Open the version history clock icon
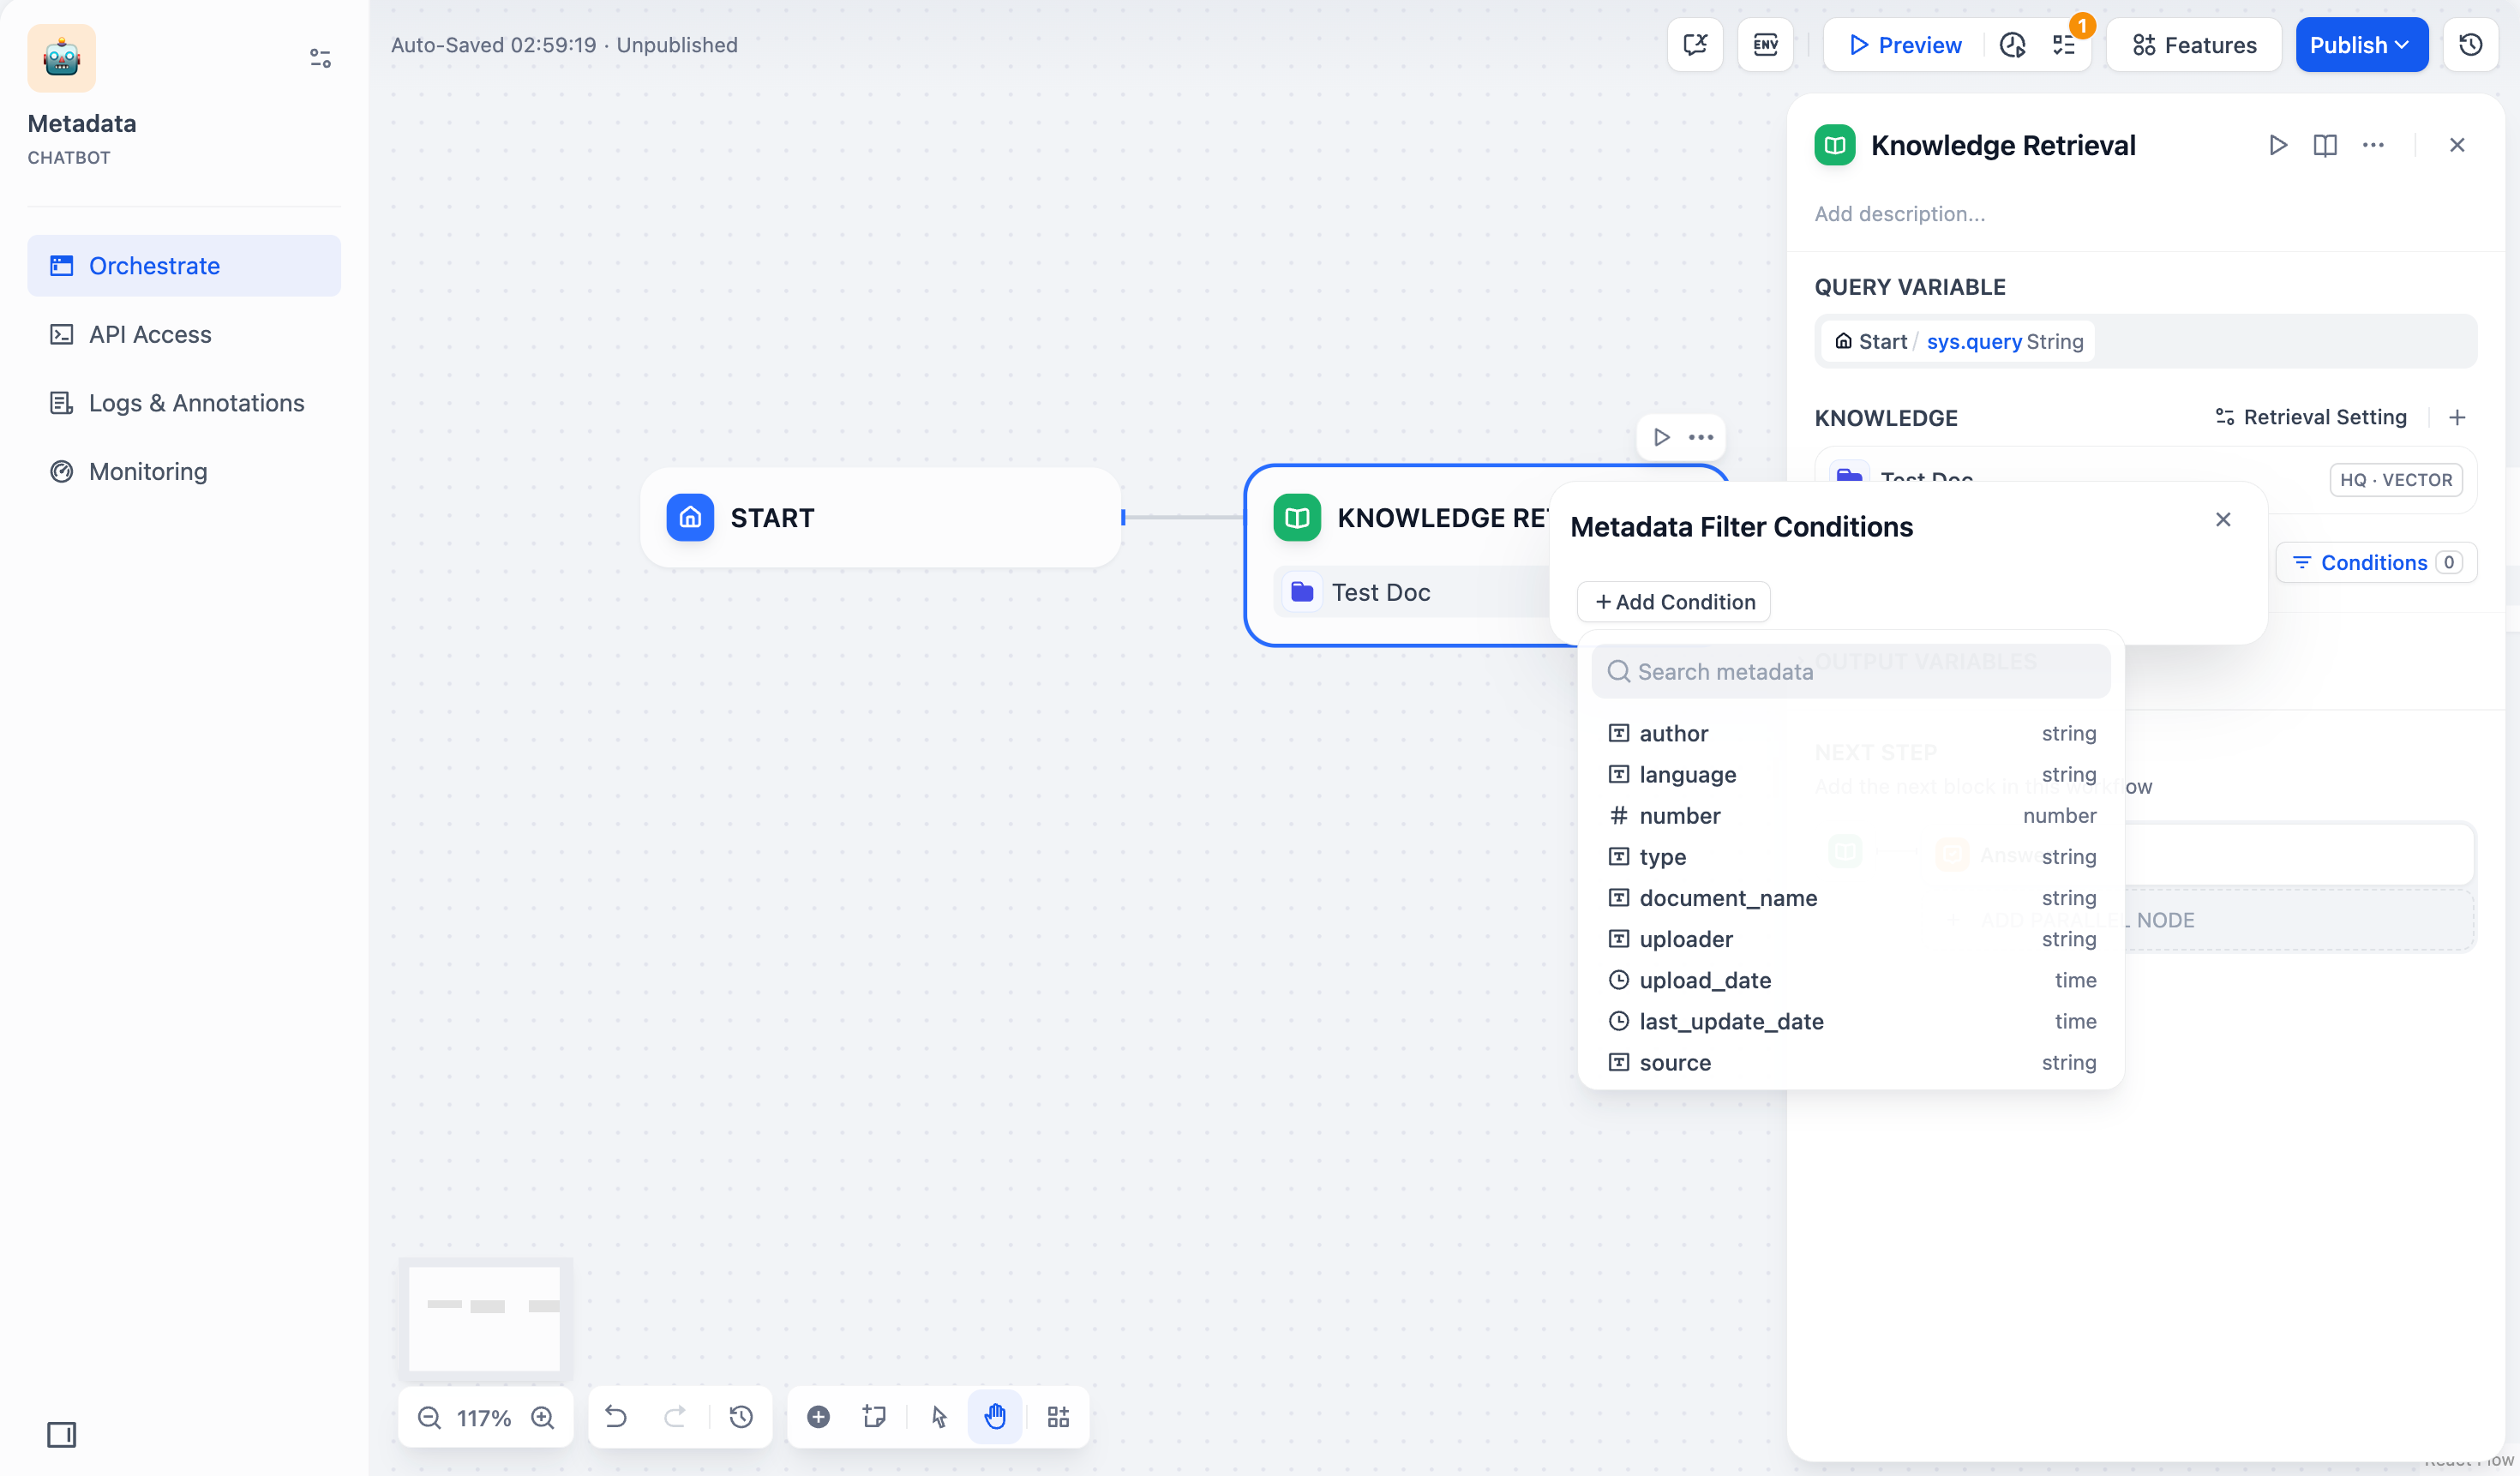The width and height of the screenshot is (2520, 1476). [2470, 45]
